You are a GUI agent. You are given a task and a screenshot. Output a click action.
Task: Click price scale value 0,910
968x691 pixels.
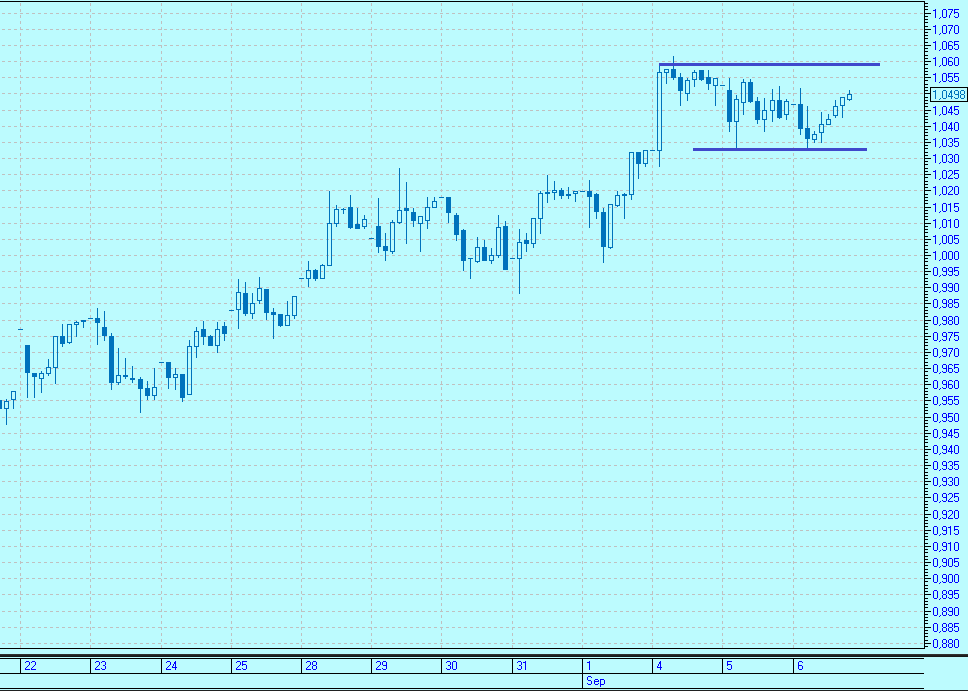click(946, 547)
